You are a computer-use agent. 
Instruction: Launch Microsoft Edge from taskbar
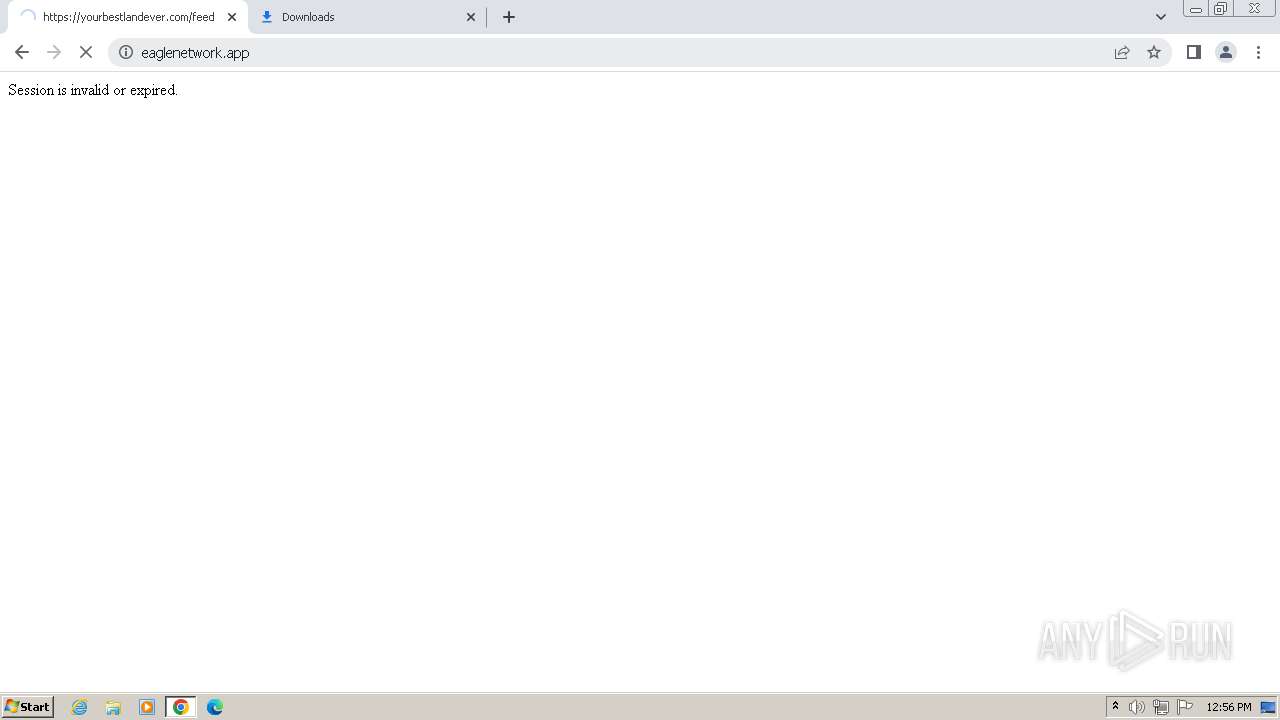click(215, 707)
